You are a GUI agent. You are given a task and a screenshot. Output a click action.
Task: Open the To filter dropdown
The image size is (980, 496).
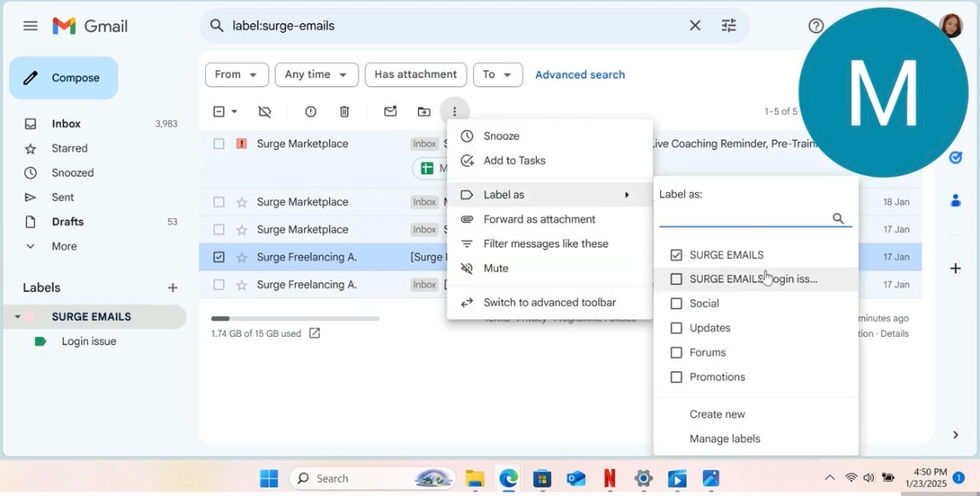(498, 74)
